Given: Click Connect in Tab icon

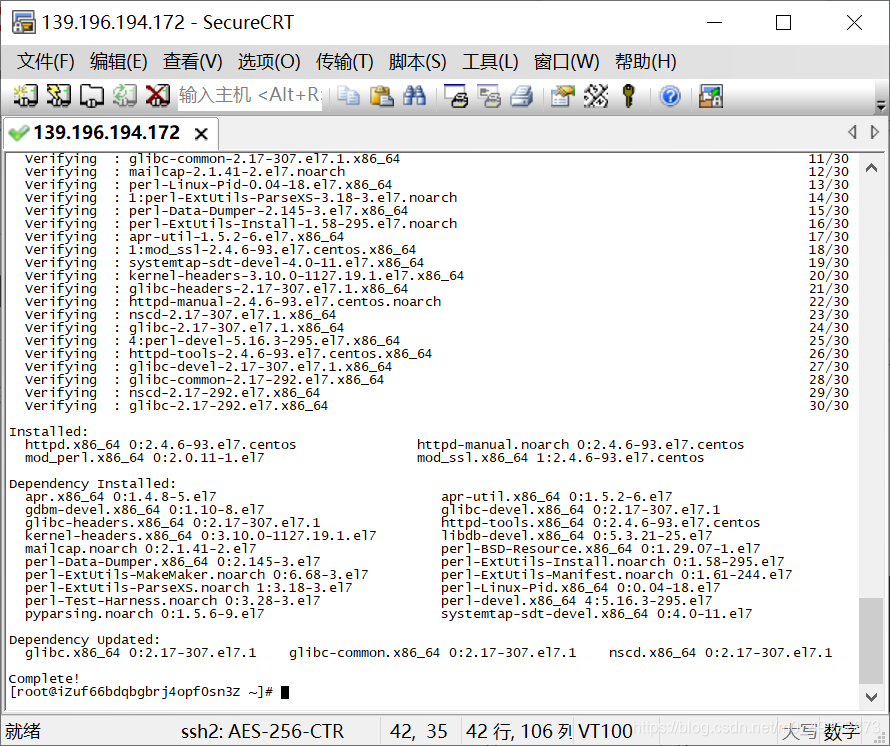Looking at the screenshot, I should (x=91, y=96).
